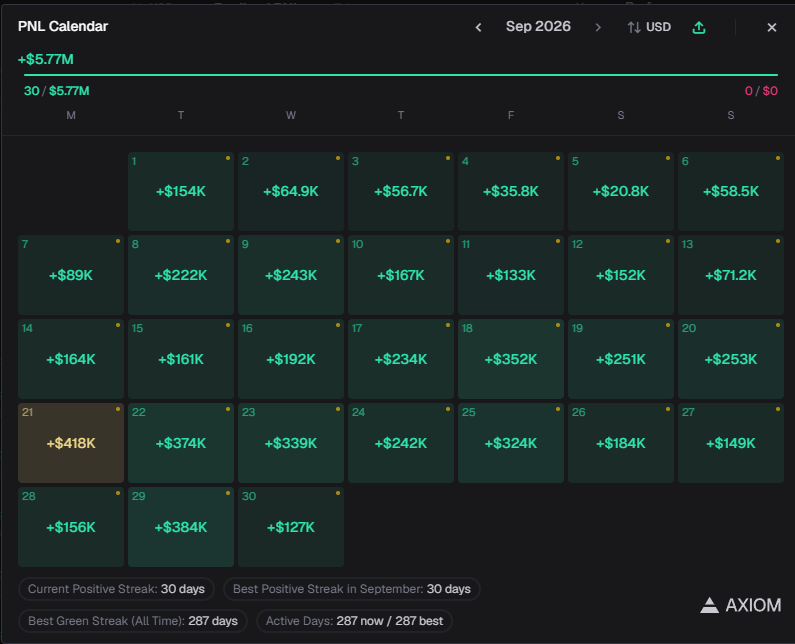Select day 30 cell showing +$127K
The width and height of the screenshot is (795, 644).
coord(291,527)
